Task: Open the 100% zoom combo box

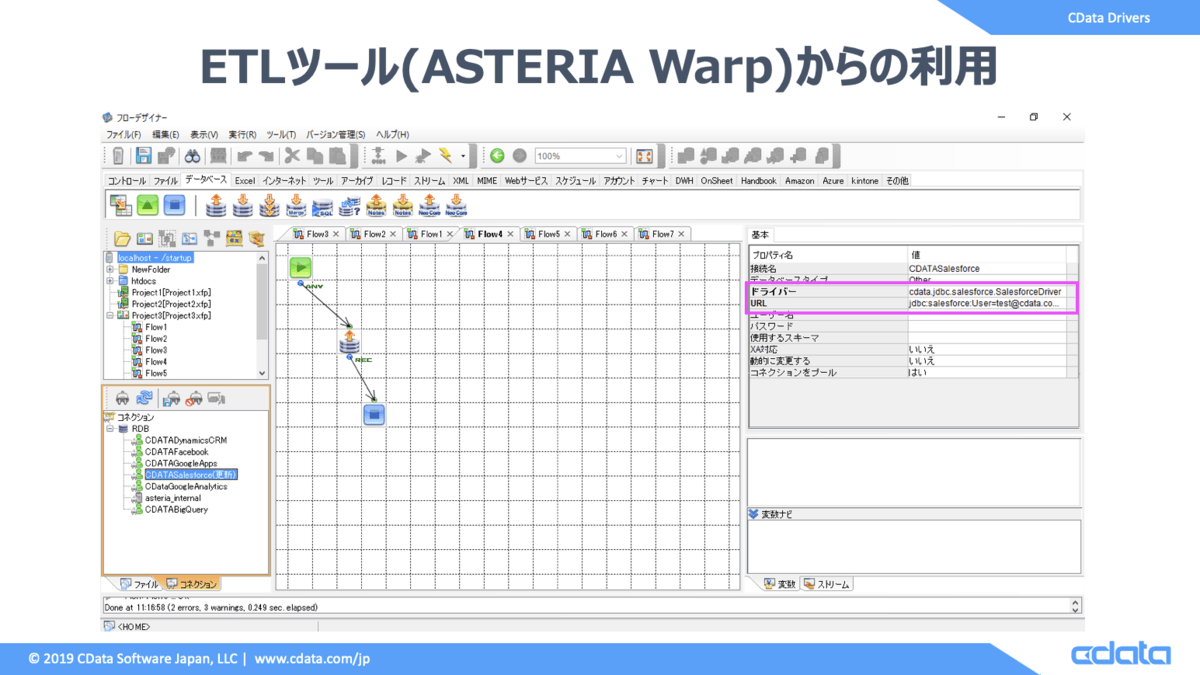Action: coord(580,156)
